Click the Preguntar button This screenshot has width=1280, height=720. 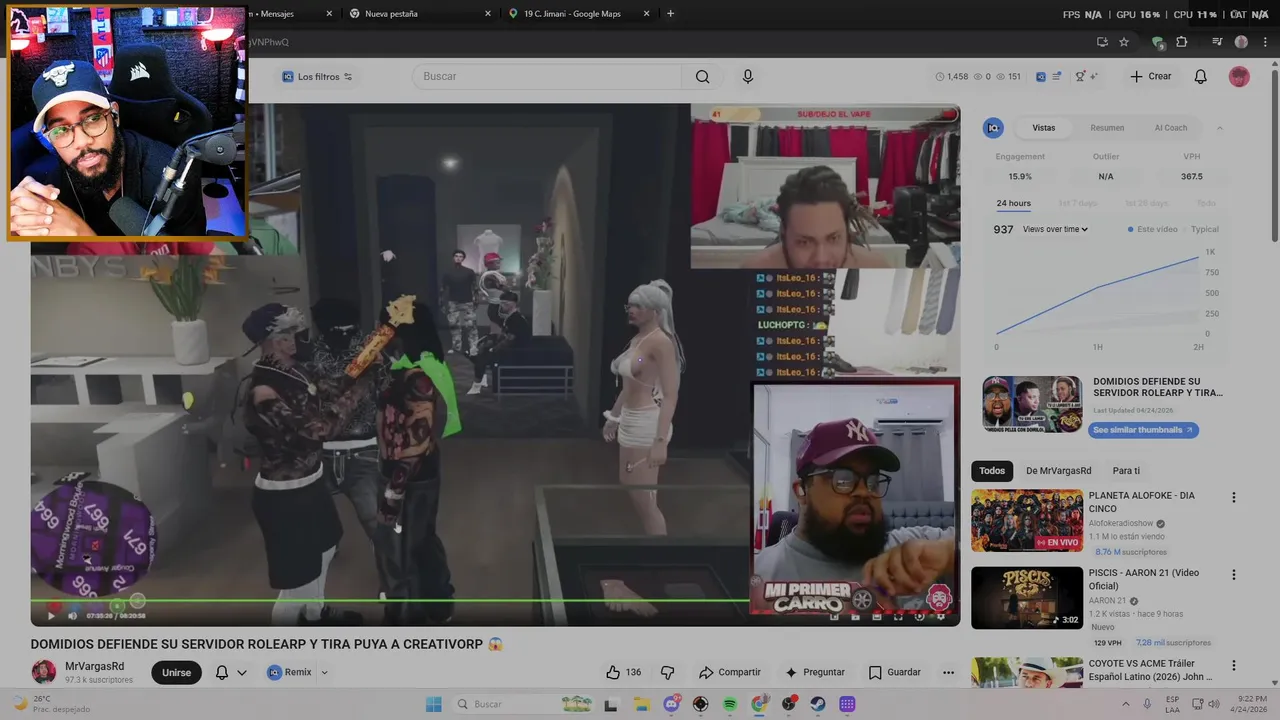tap(815, 672)
